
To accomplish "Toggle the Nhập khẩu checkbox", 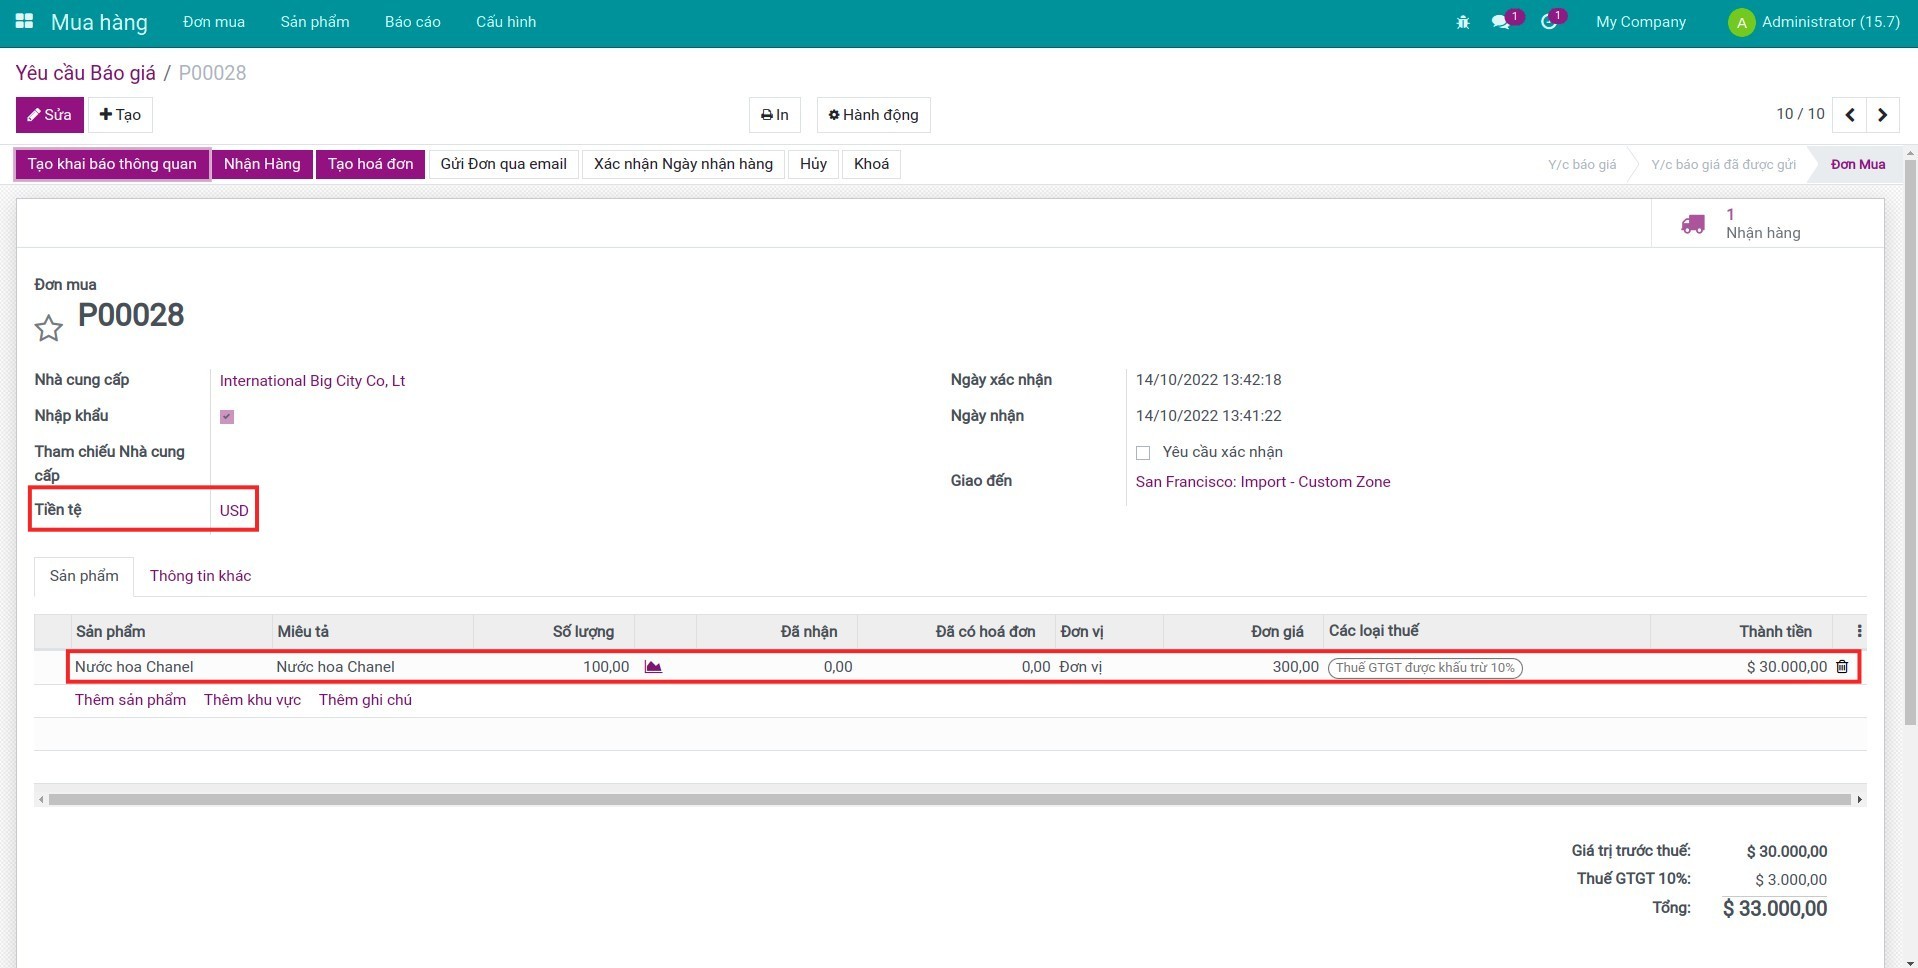I will 227,417.
